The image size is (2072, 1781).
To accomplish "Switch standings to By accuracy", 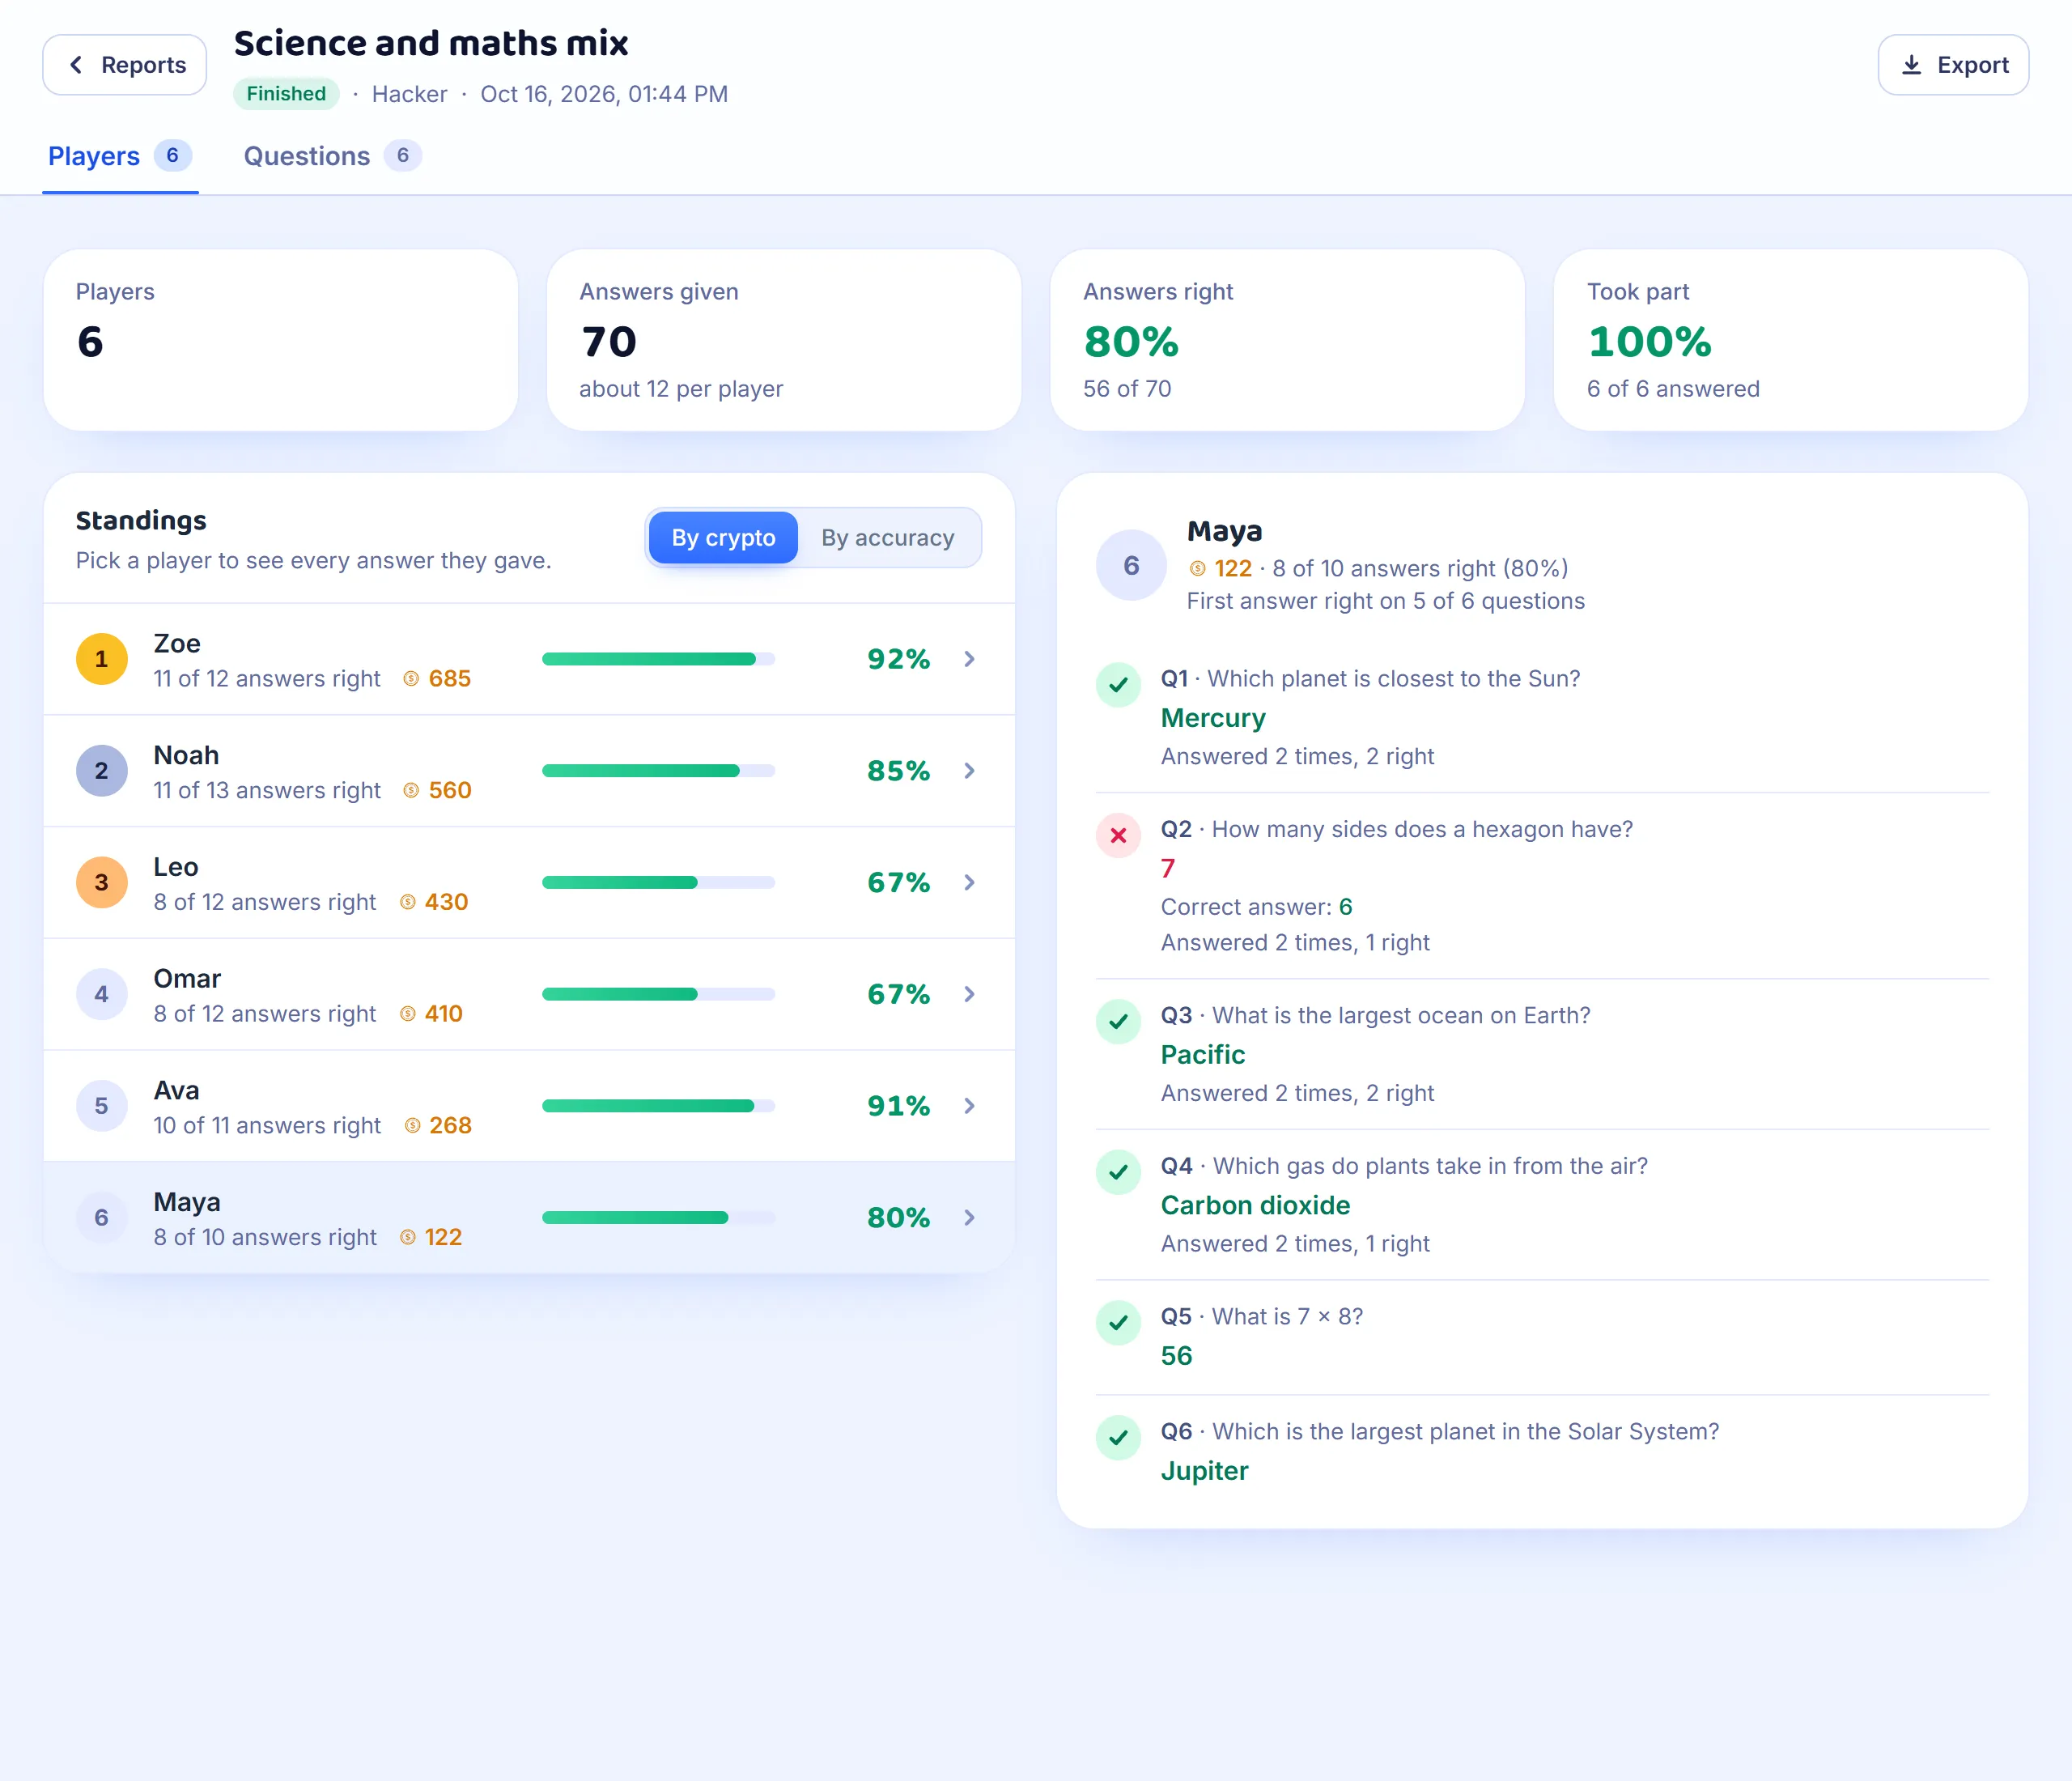I will (x=888, y=538).
